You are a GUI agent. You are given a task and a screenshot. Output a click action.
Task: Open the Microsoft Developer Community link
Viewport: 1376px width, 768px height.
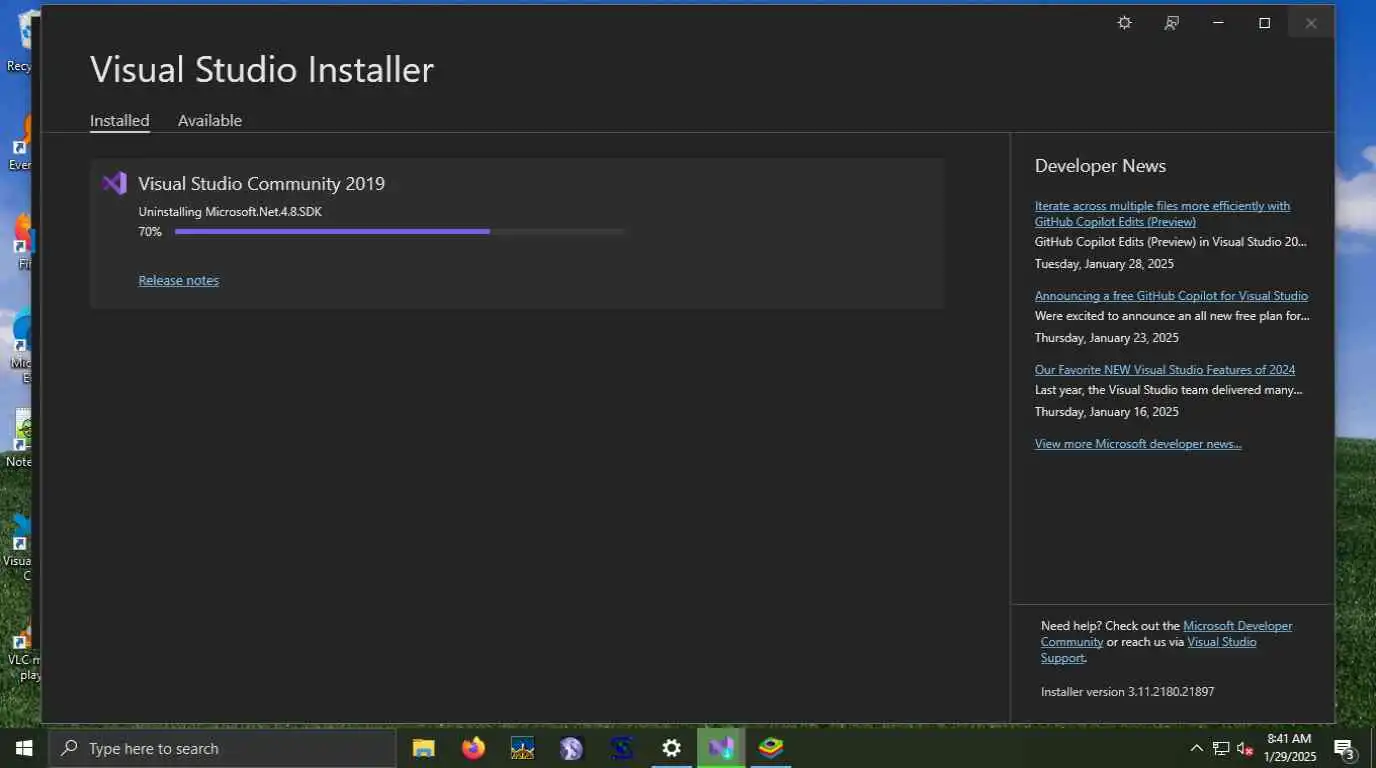1166,633
